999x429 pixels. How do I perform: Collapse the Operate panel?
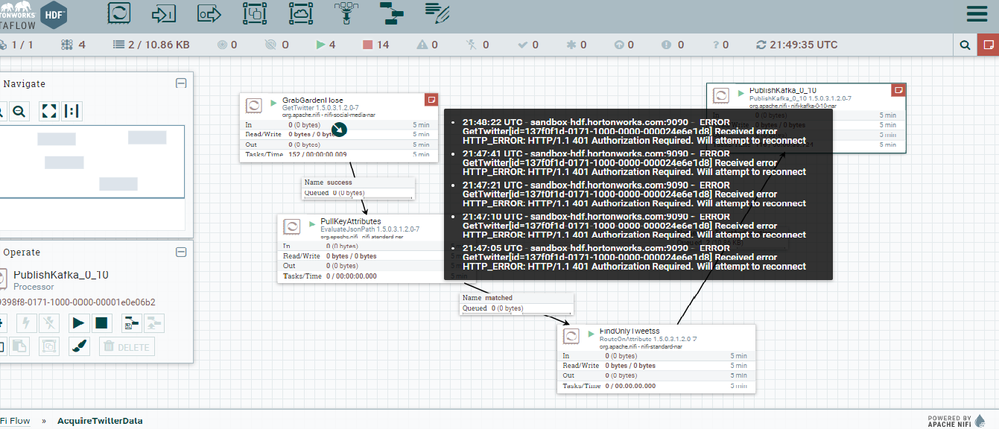point(181,252)
